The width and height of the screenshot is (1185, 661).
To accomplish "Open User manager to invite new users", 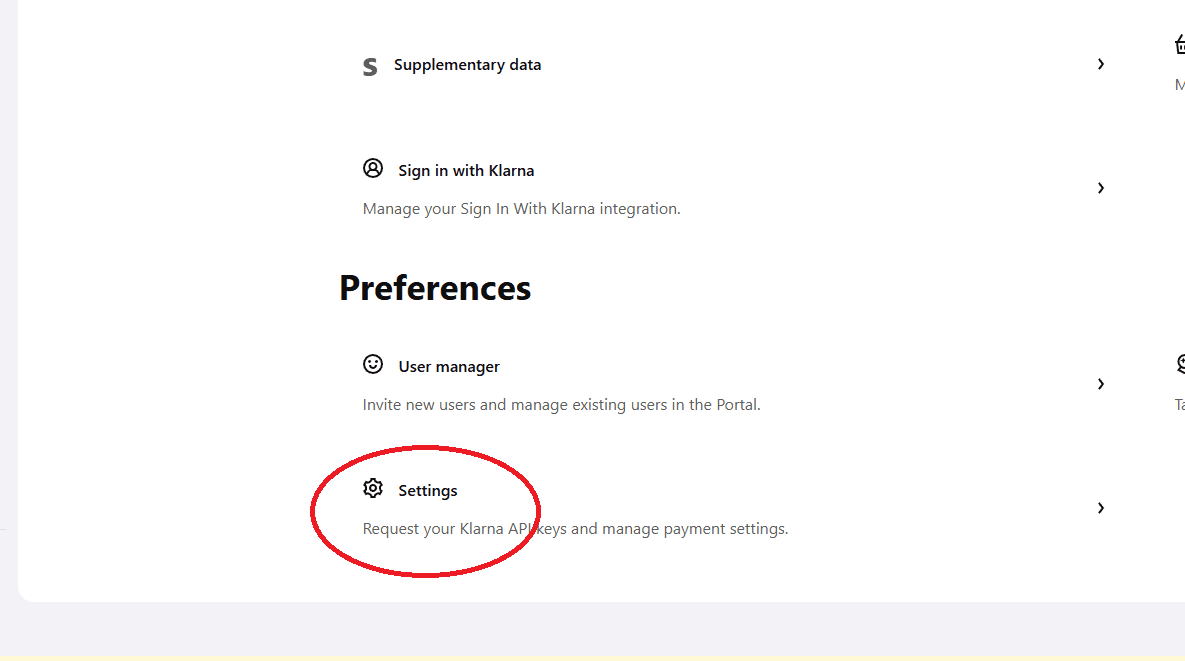I will 448,366.
